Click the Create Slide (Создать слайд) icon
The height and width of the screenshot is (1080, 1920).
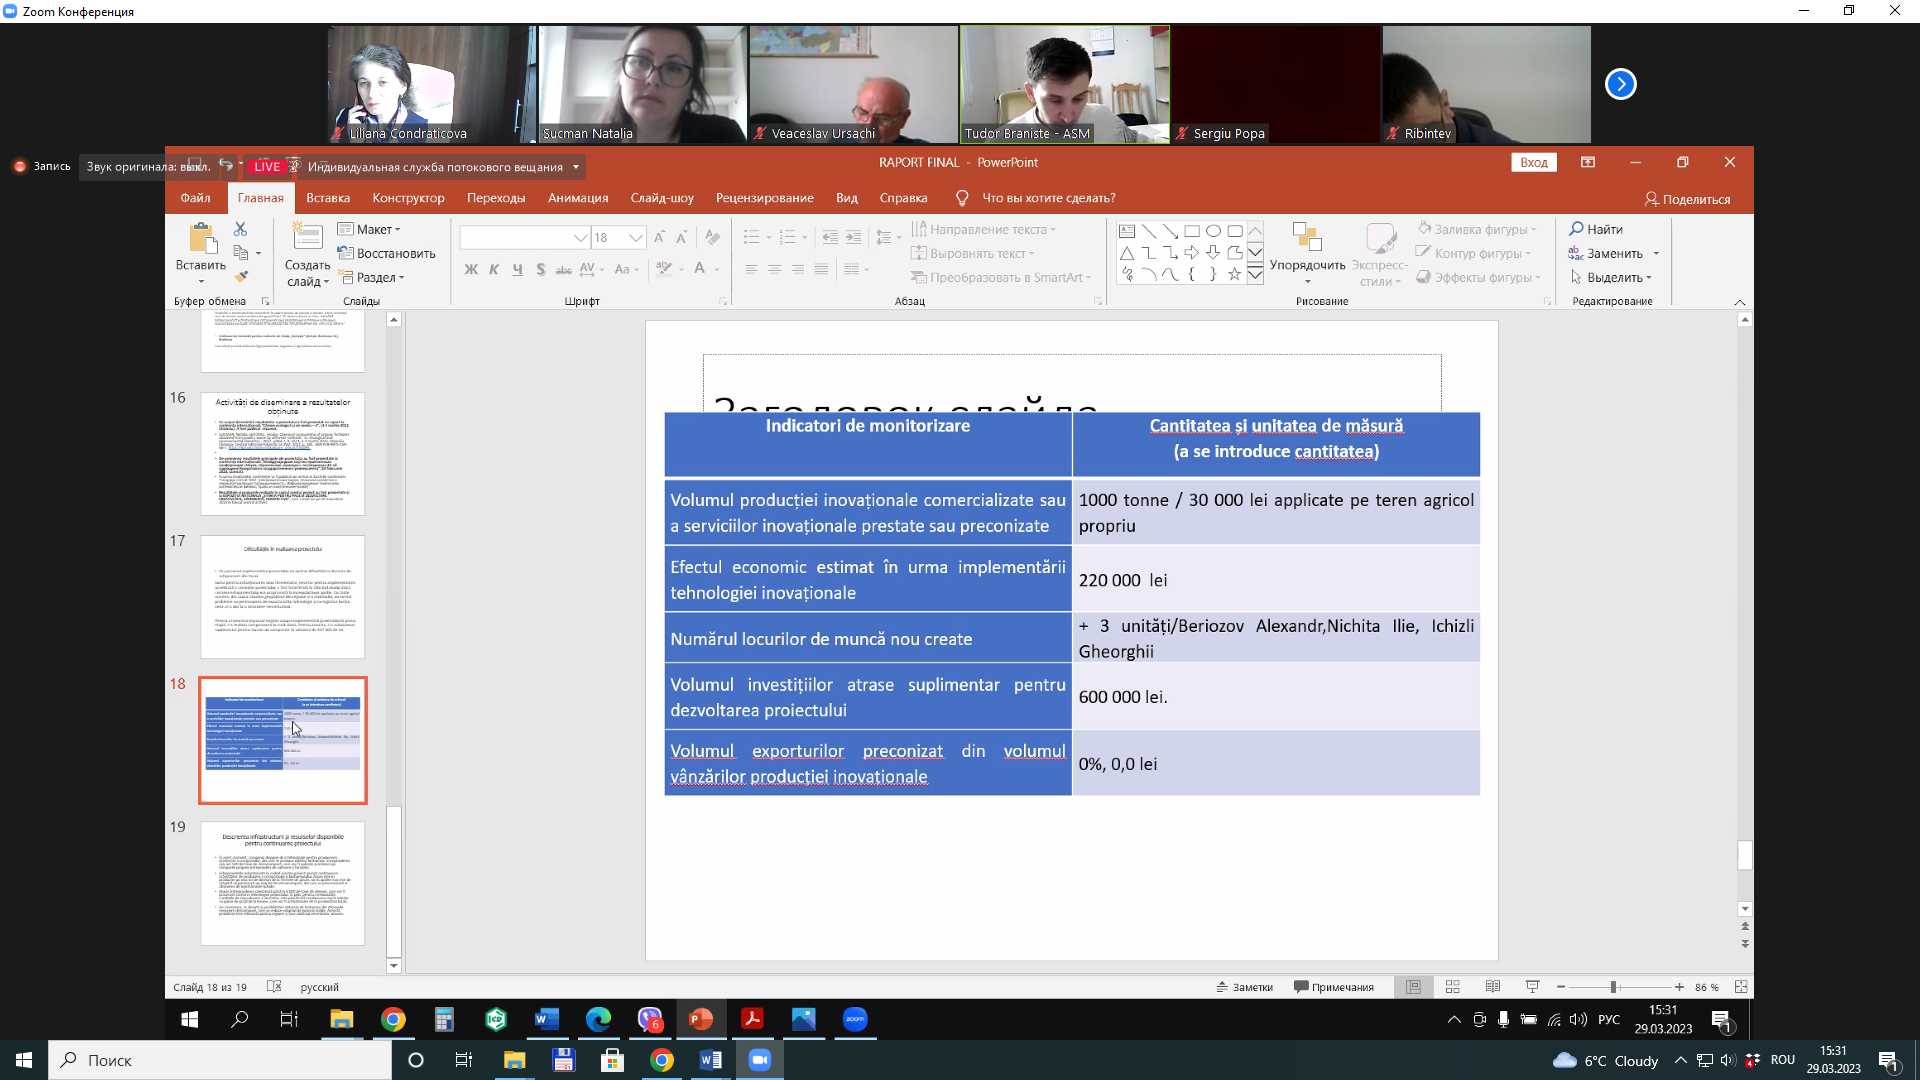tap(307, 238)
